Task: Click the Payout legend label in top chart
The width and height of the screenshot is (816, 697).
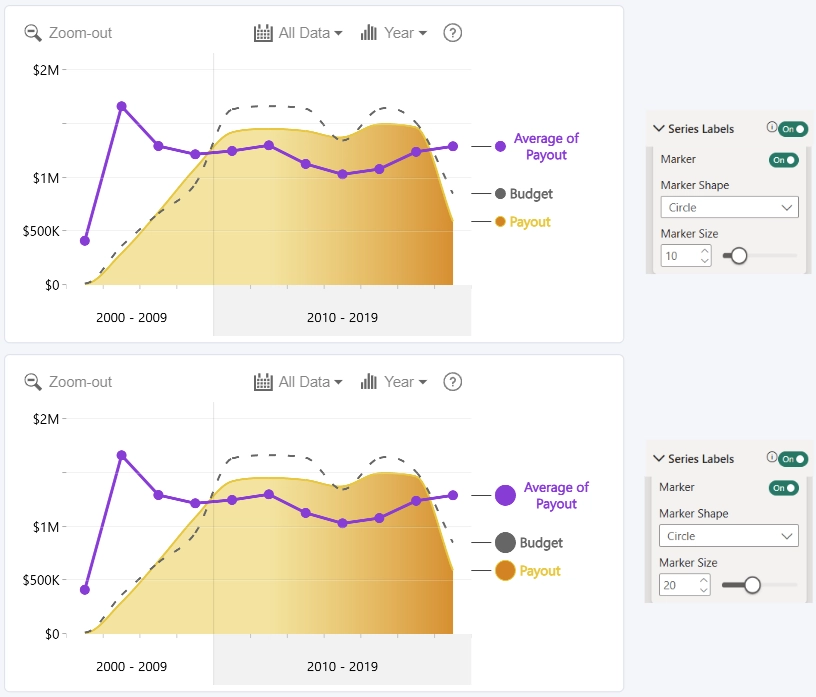Action: pos(530,222)
